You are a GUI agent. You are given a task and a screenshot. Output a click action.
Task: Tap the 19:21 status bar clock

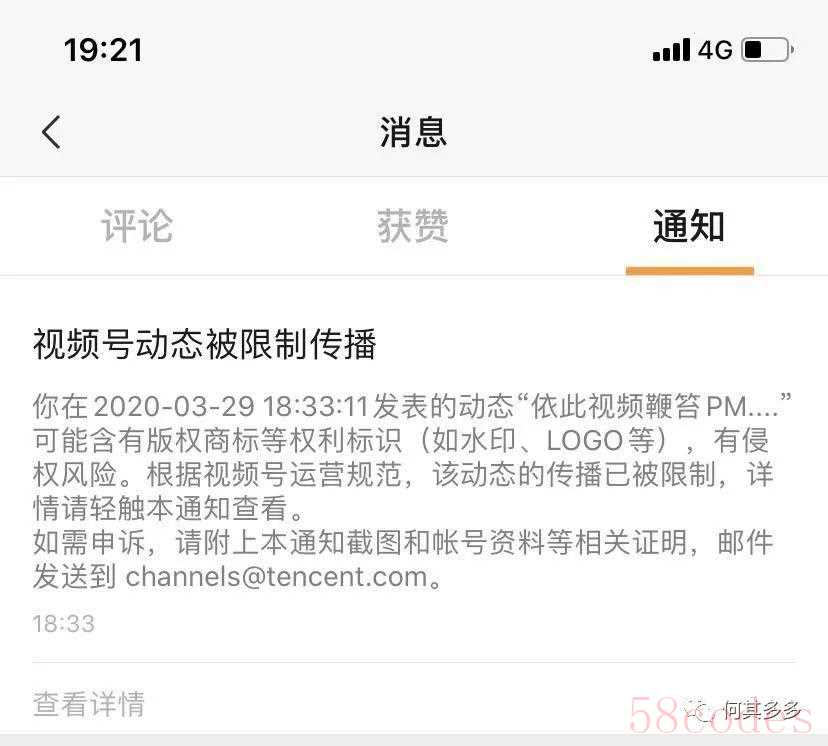[103, 50]
